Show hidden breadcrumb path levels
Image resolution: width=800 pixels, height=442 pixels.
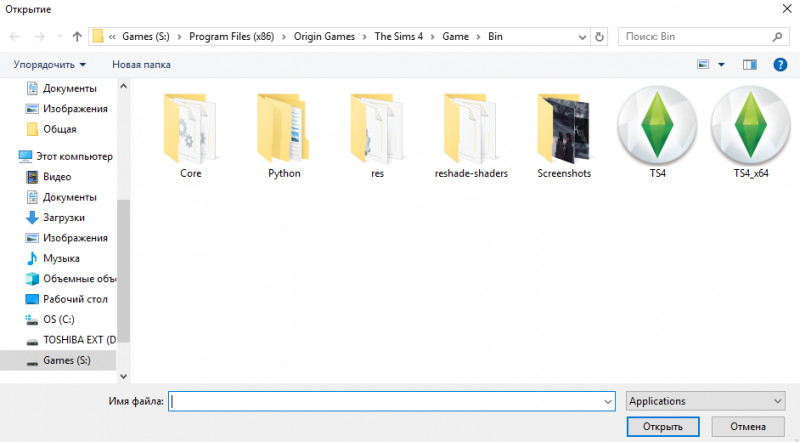(x=112, y=37)
